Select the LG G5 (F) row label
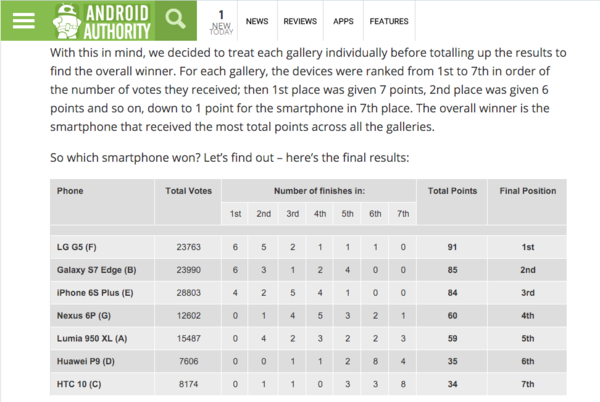 77,247
